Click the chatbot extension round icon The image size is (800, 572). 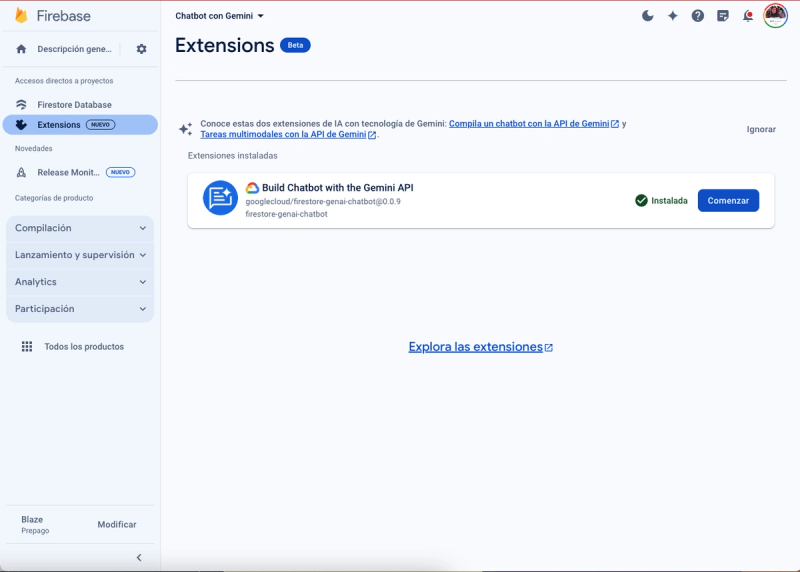click(220, 198)
